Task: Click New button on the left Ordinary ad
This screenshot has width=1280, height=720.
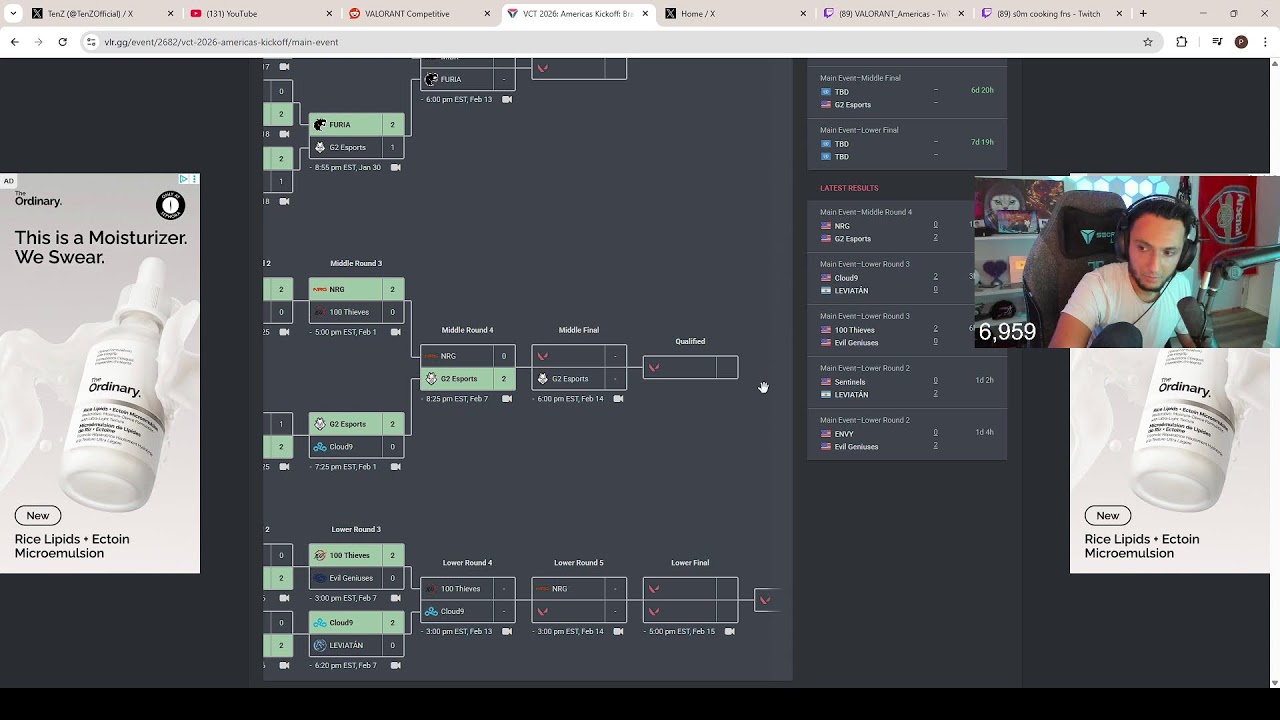Action: pos(38,515)
